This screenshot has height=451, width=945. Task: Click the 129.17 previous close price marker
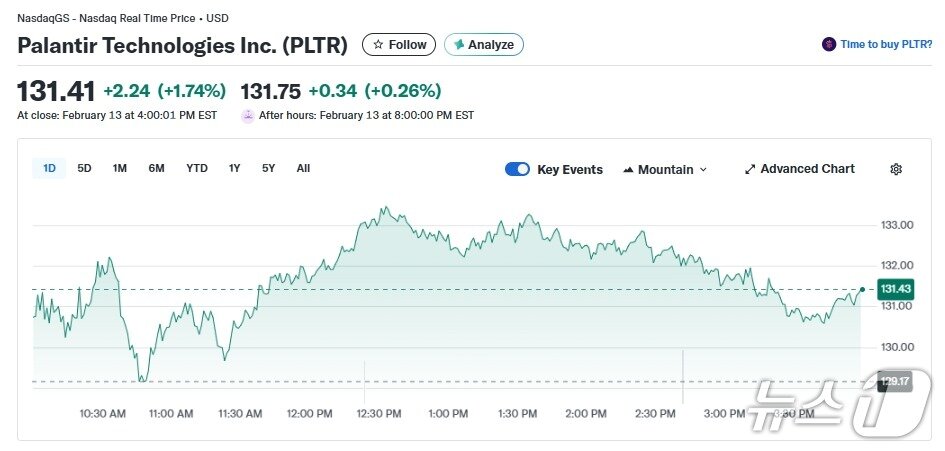click(894, 381)
